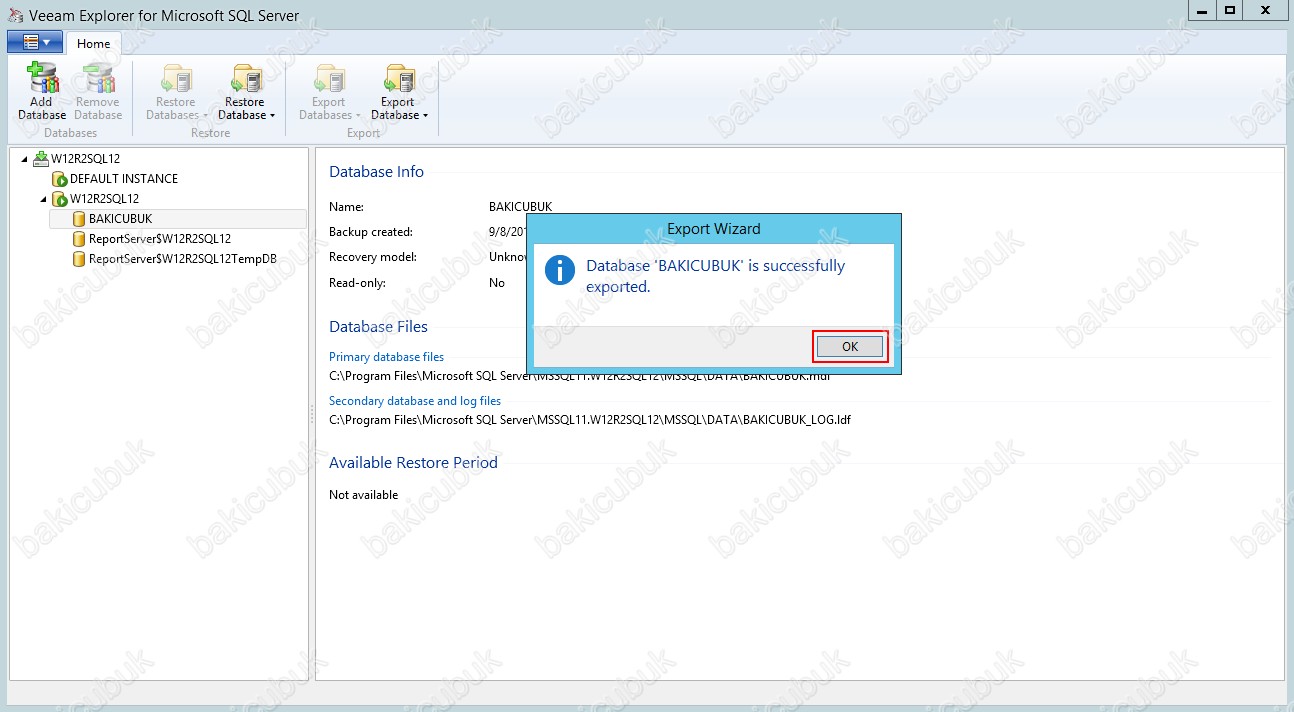
Task: Click the BAKICUBUK database cylinder icon
Action: point(79,218)
